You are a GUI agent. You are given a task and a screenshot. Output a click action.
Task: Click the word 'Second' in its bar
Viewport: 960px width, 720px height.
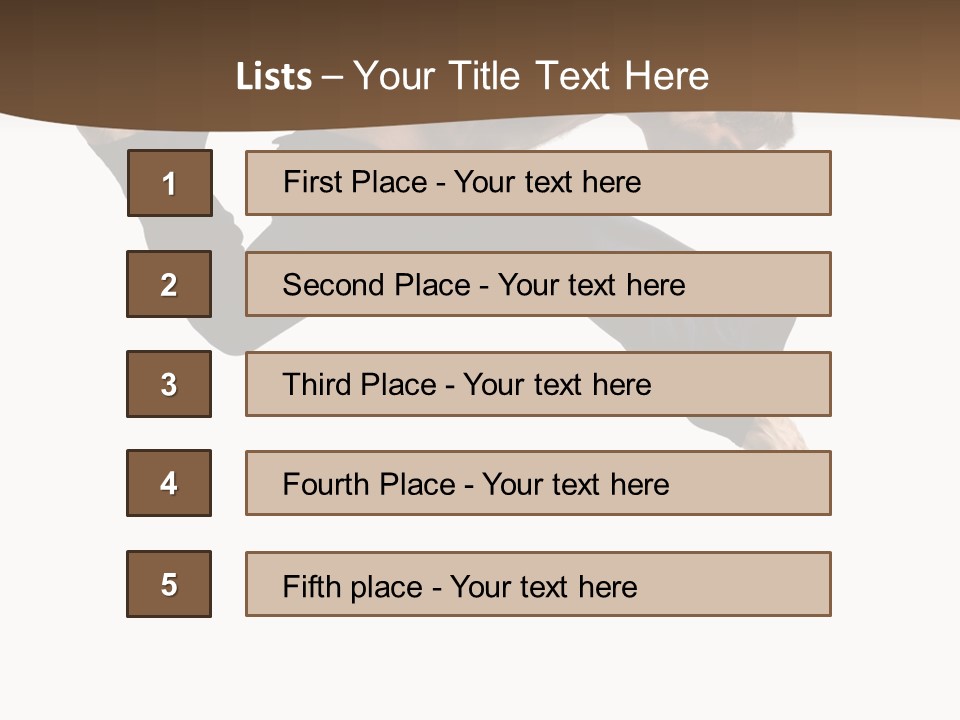tap(333, 285)
